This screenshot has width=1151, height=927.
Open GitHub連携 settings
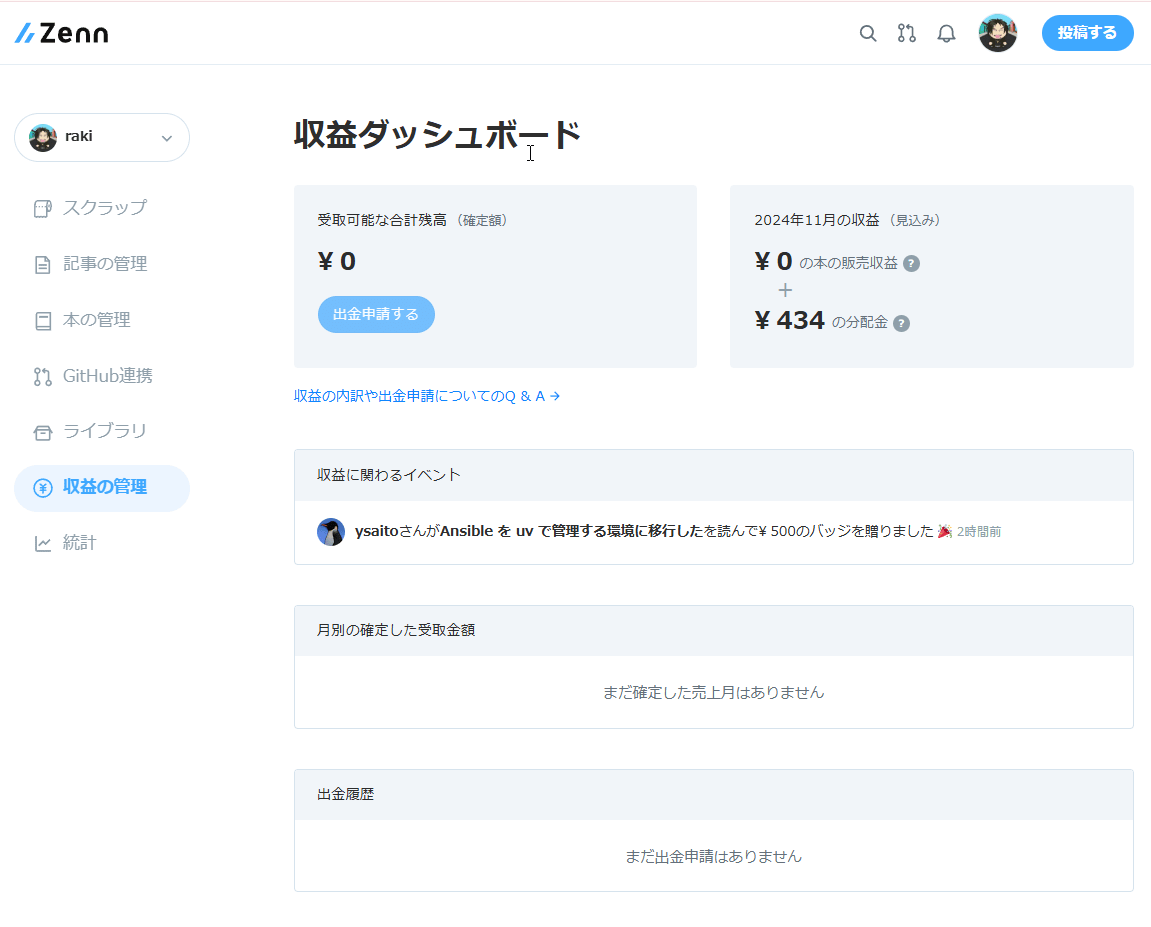pyautogui.click(x=104, y=376)
